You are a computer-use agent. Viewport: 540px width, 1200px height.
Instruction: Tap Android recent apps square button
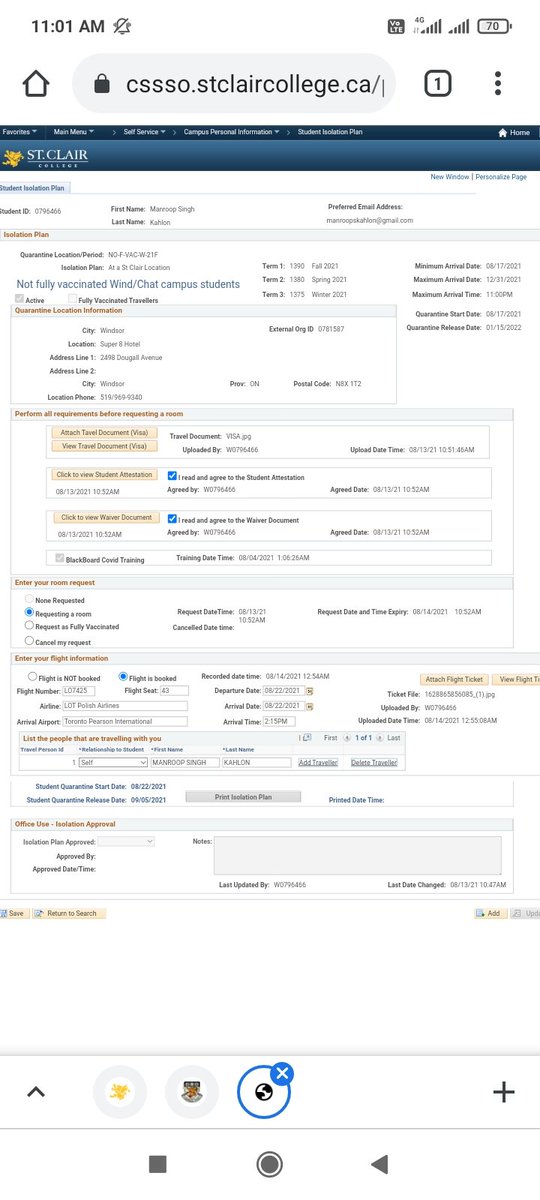[x=157, y=1164]
